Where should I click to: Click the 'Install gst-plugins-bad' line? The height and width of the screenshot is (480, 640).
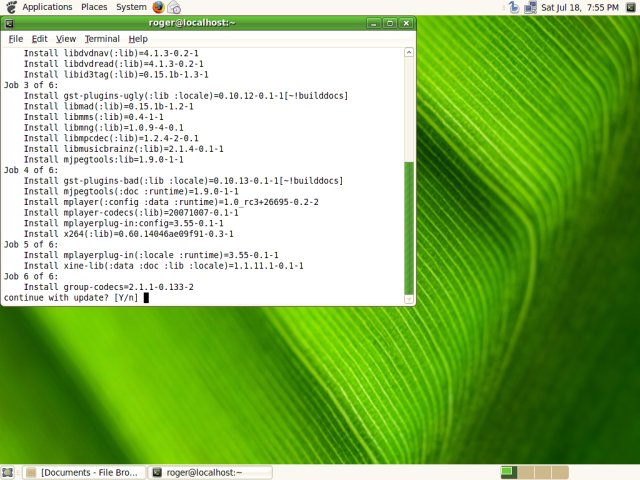click(183, 180)
